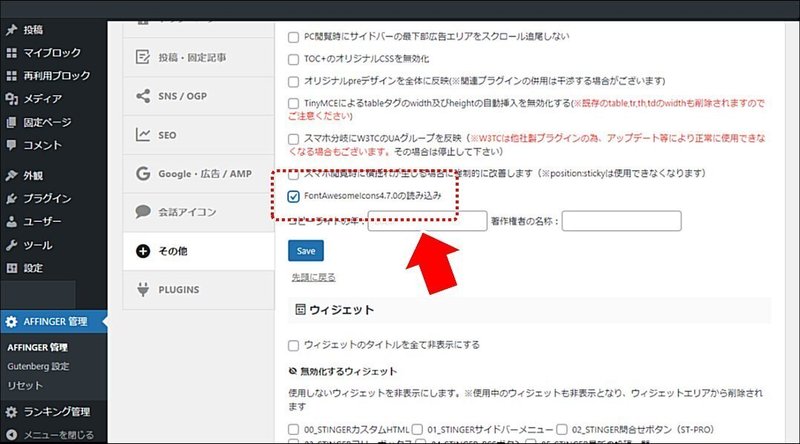Viewport: 800px width, 444px height.
Task: Click the Google G icon
Action: coord(143,174)
